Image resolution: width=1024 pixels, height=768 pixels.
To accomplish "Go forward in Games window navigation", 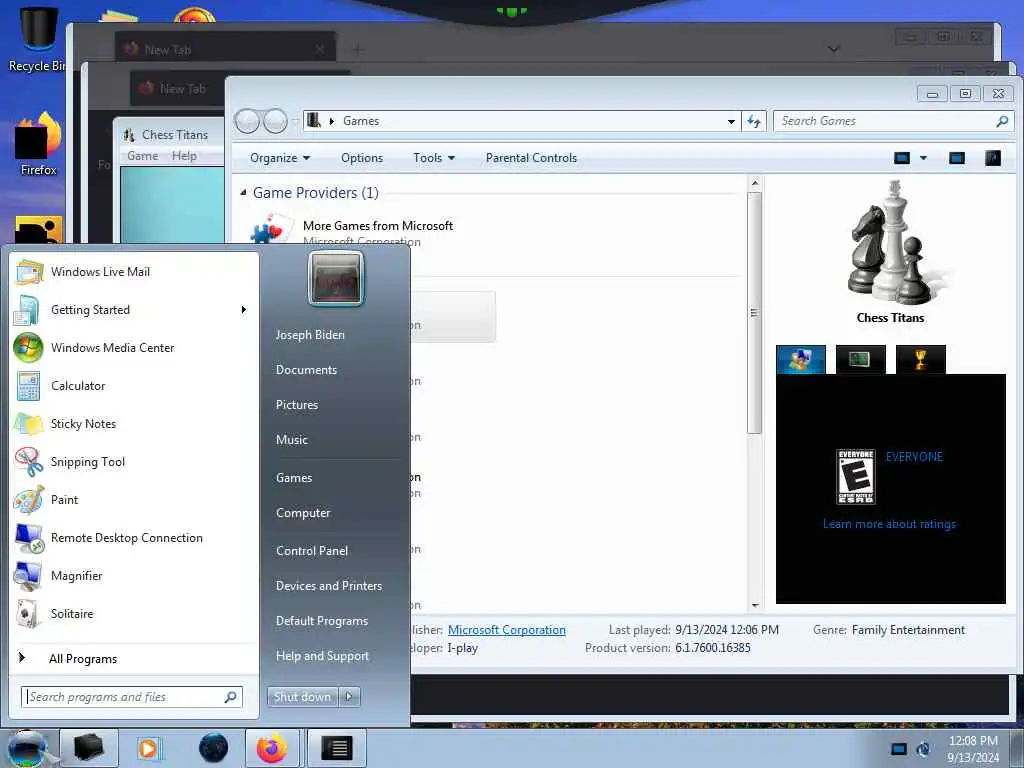I will pyautogui.click(x=274, y=121).
